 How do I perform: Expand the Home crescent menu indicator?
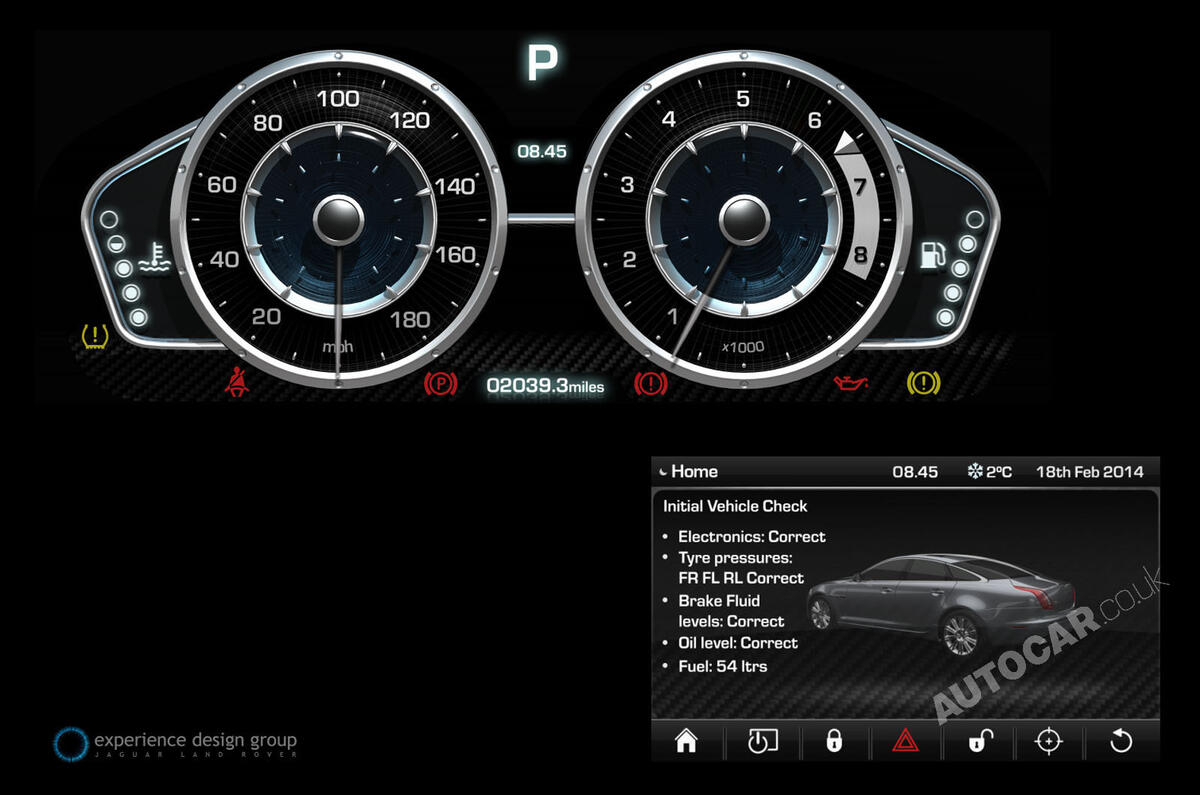(664, 470)
